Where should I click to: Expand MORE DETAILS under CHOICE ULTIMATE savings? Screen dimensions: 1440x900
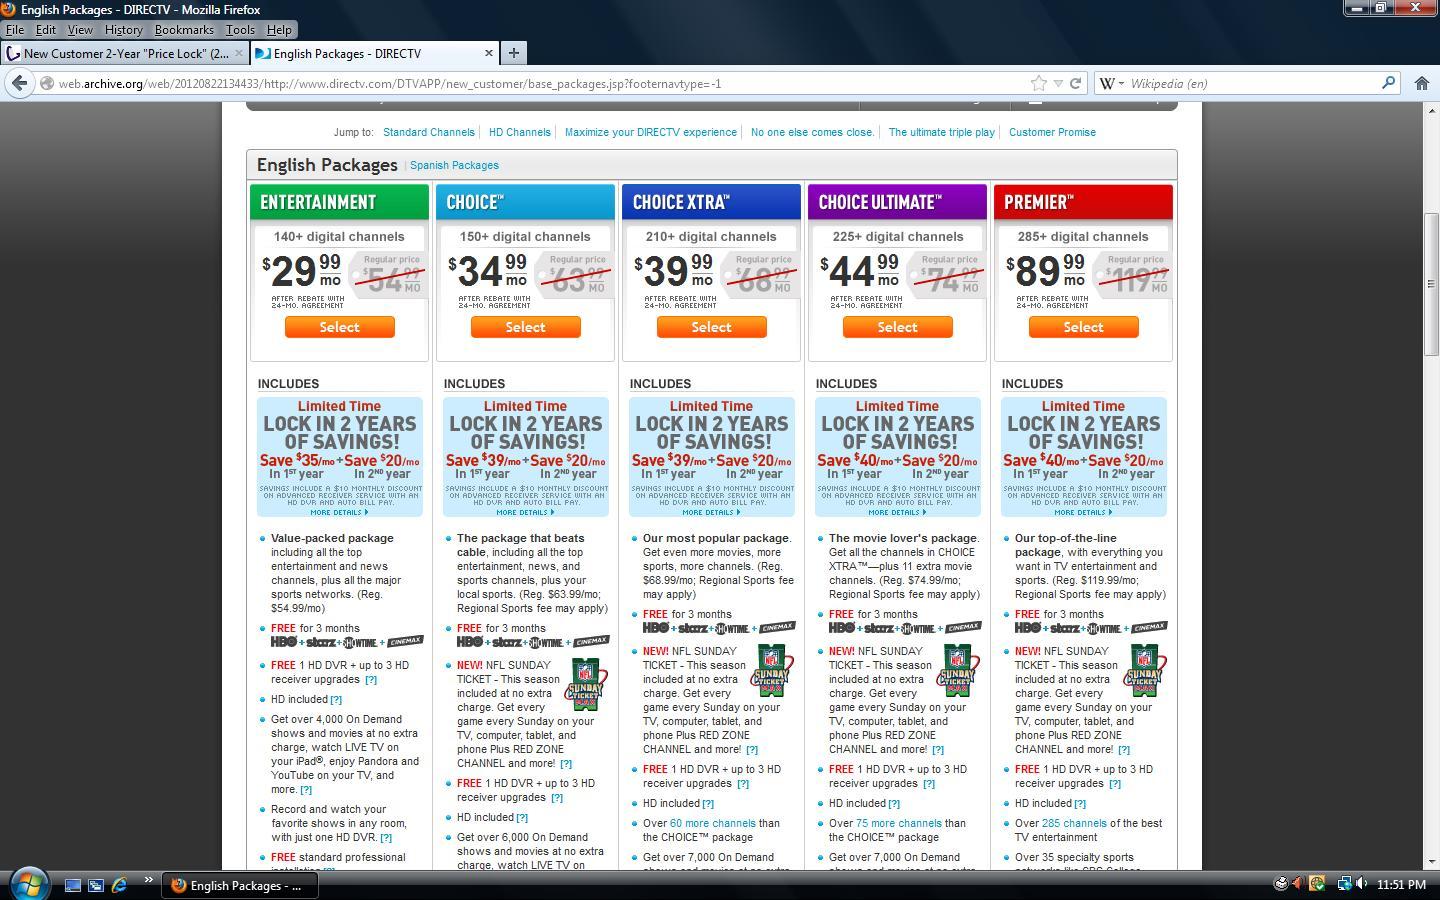point(897,512)
